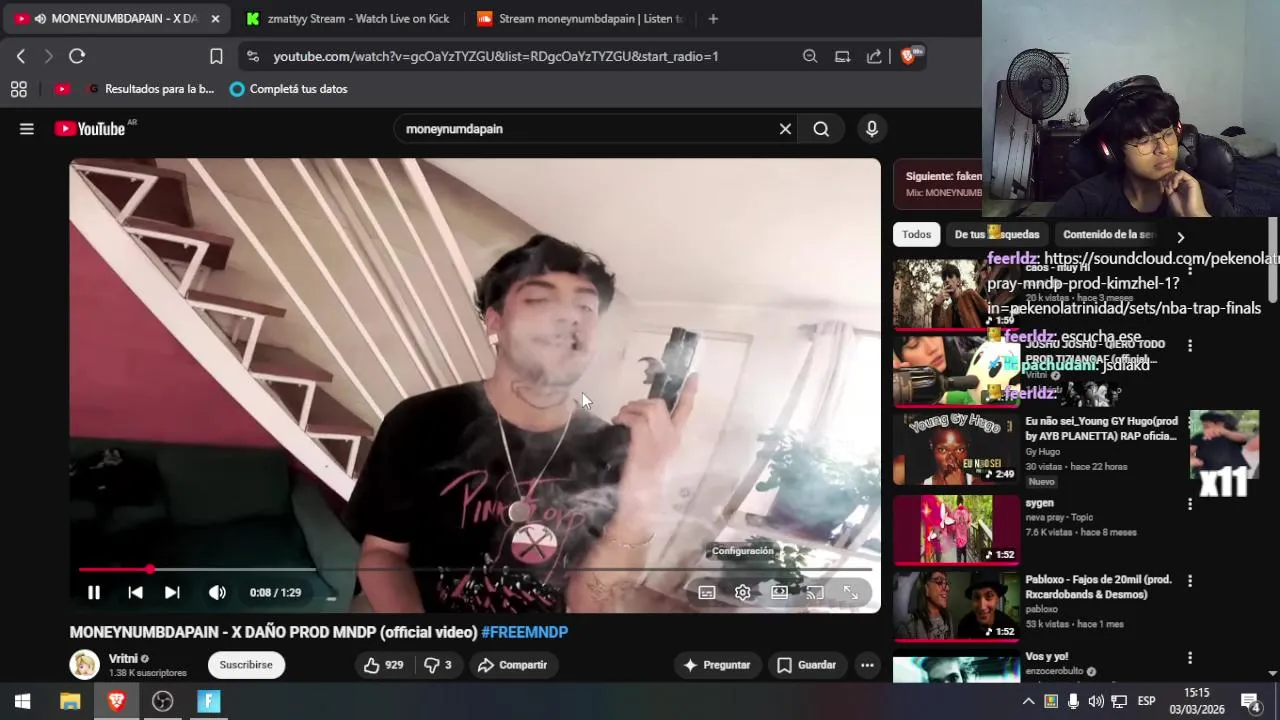Click Brave browser icon in taskbar
Viewport: 1280px width, 720px height.
116,701
